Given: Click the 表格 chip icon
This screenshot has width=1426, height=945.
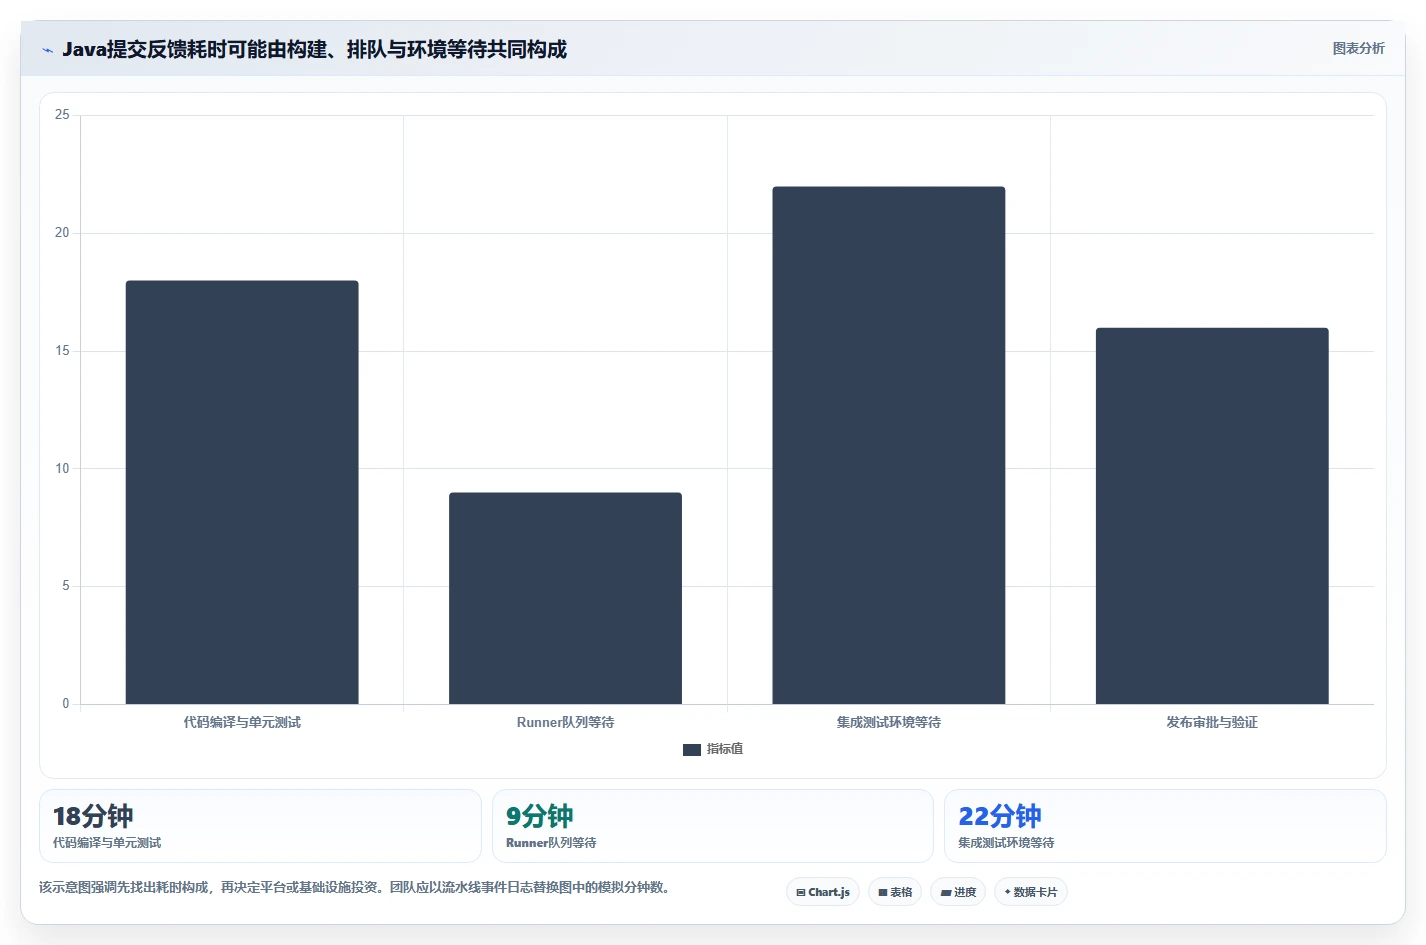Looking at the screenshot, I should [x=883, y=892].
